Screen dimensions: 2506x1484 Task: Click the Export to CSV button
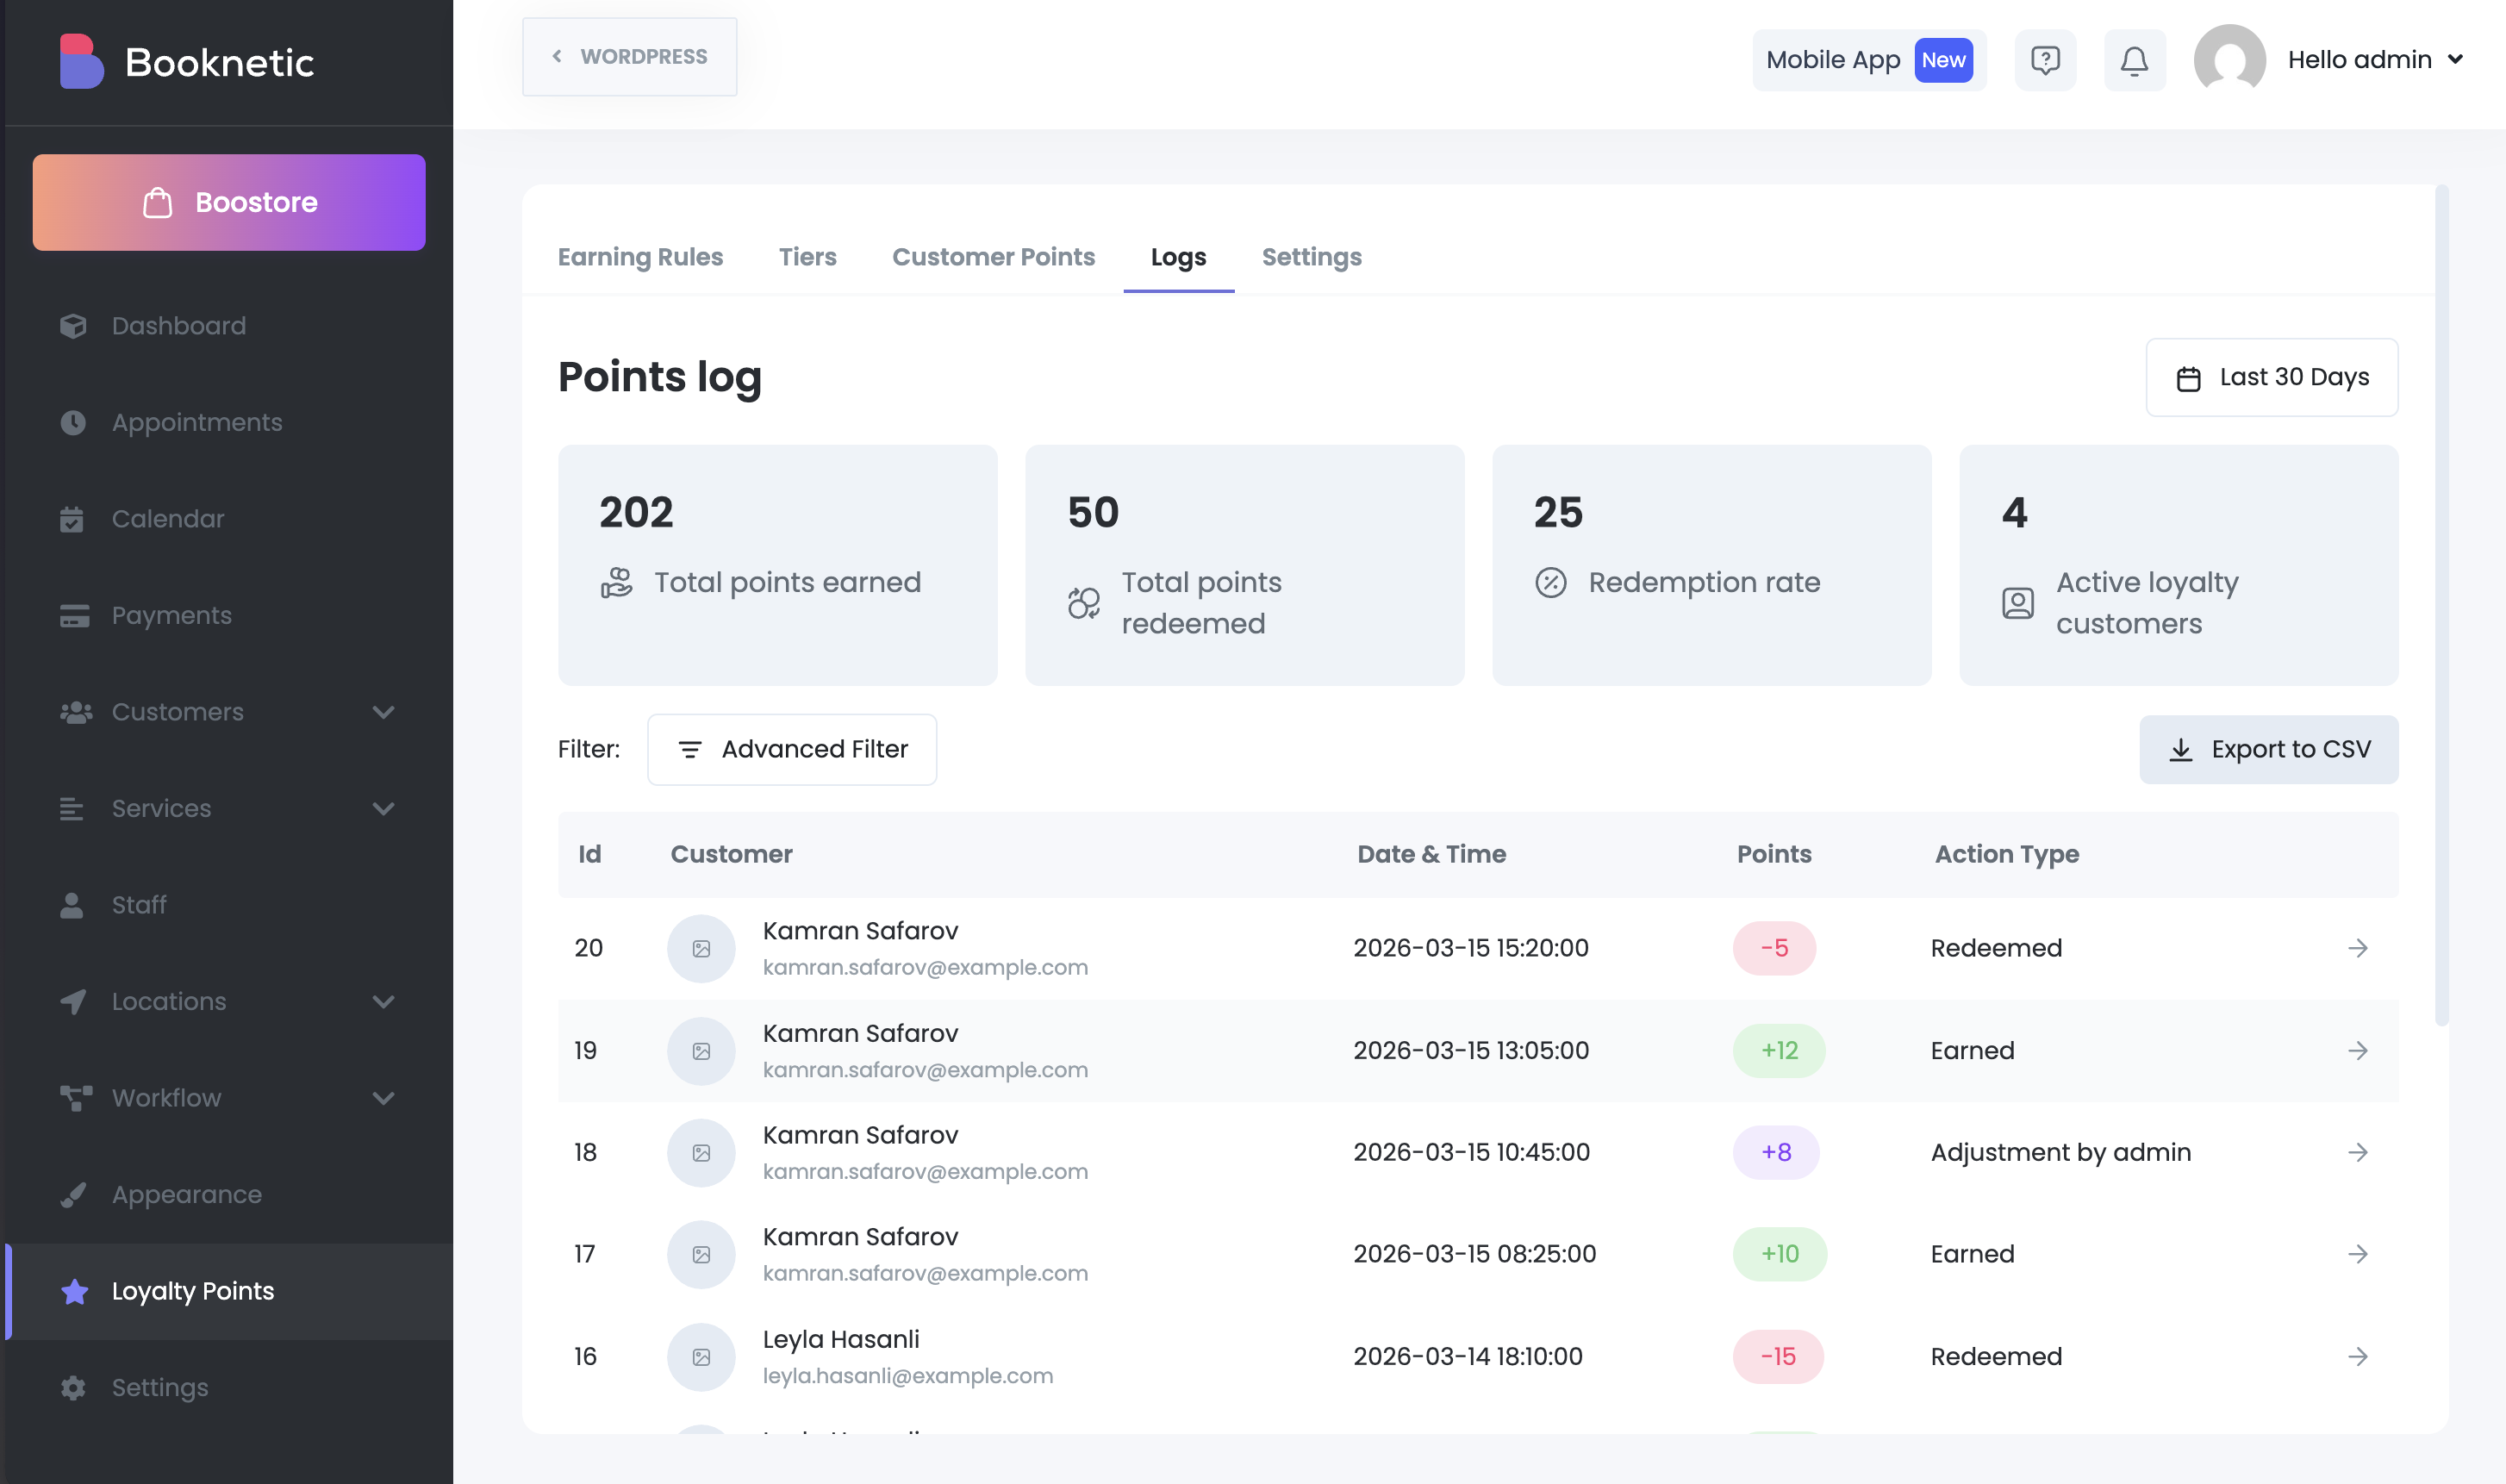[2268, 749]
